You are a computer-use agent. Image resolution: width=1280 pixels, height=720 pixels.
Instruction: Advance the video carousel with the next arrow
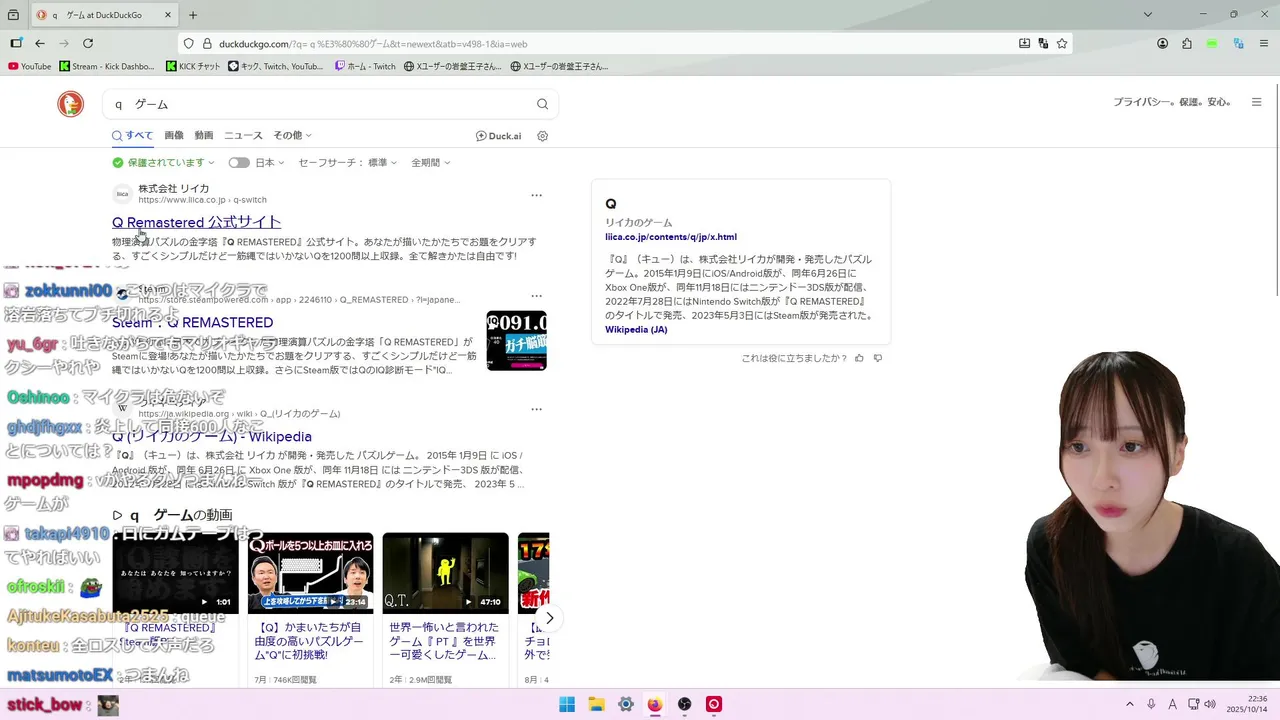[549, 618]
